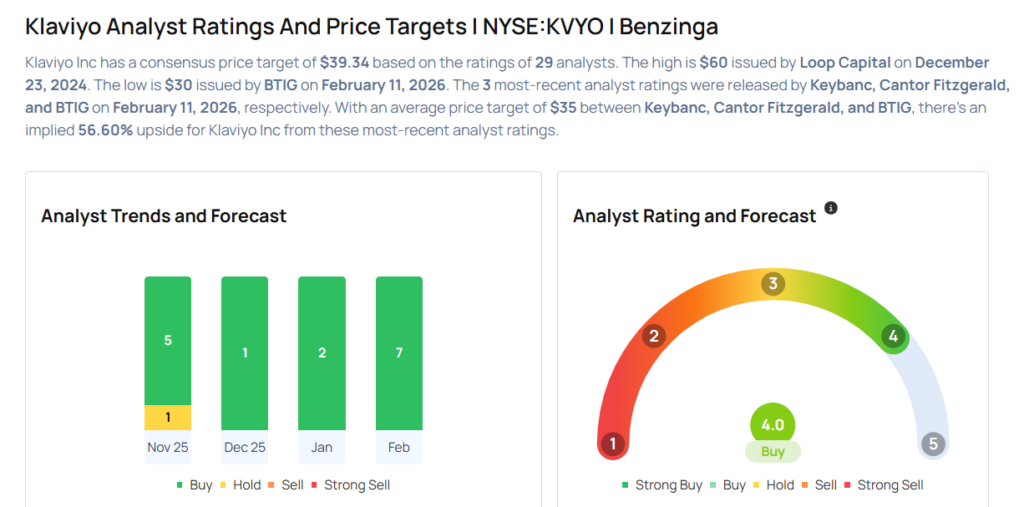1024x507 pixels.
Task: Click the info icon beside Analyst Rating and Forecast
Action: [830, 209]
